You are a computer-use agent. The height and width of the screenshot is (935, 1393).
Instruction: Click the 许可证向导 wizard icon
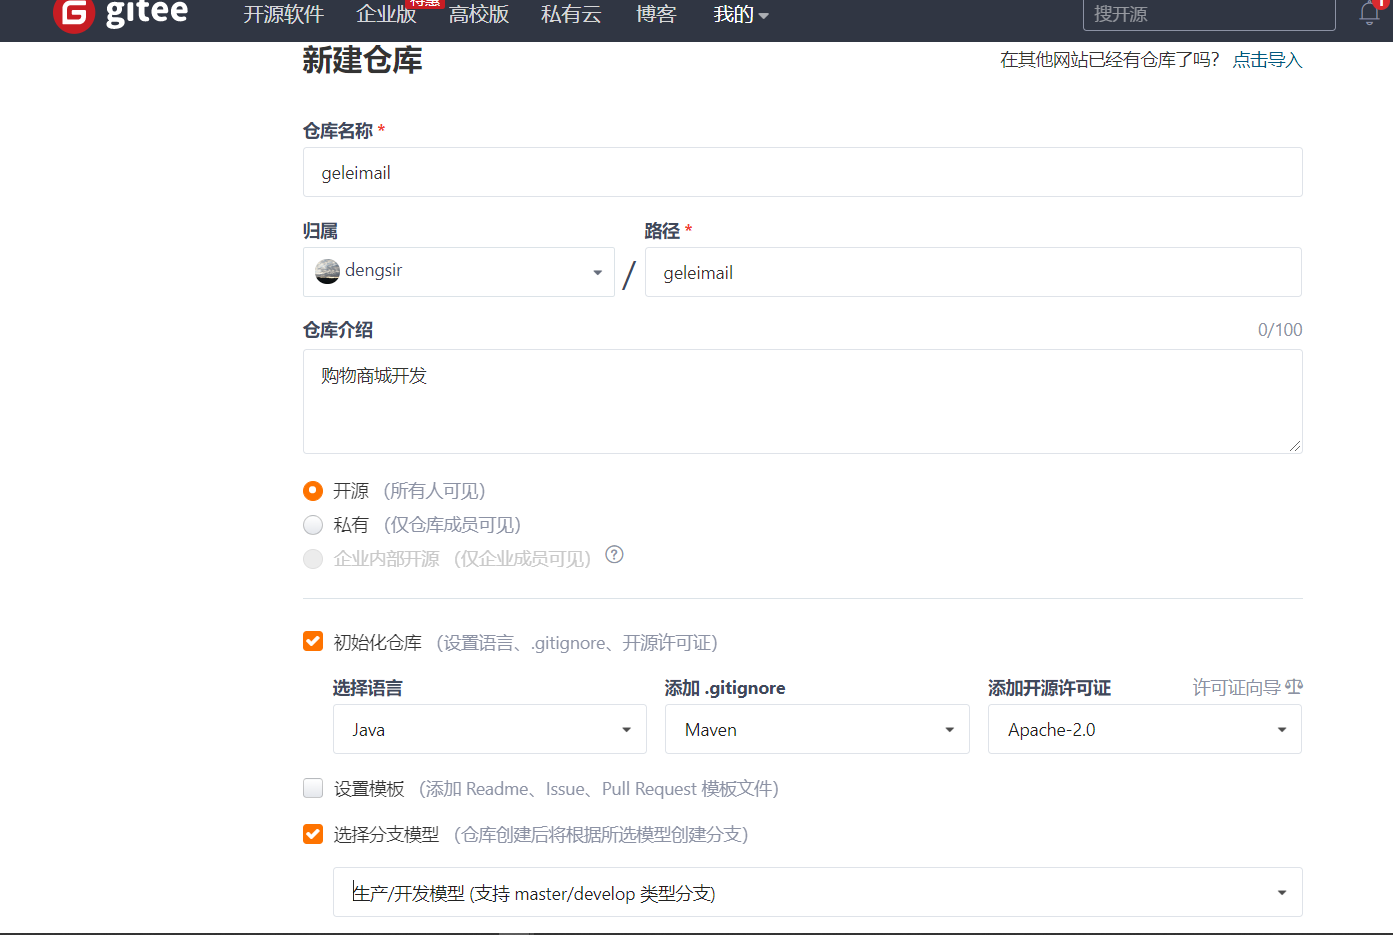1294,687
